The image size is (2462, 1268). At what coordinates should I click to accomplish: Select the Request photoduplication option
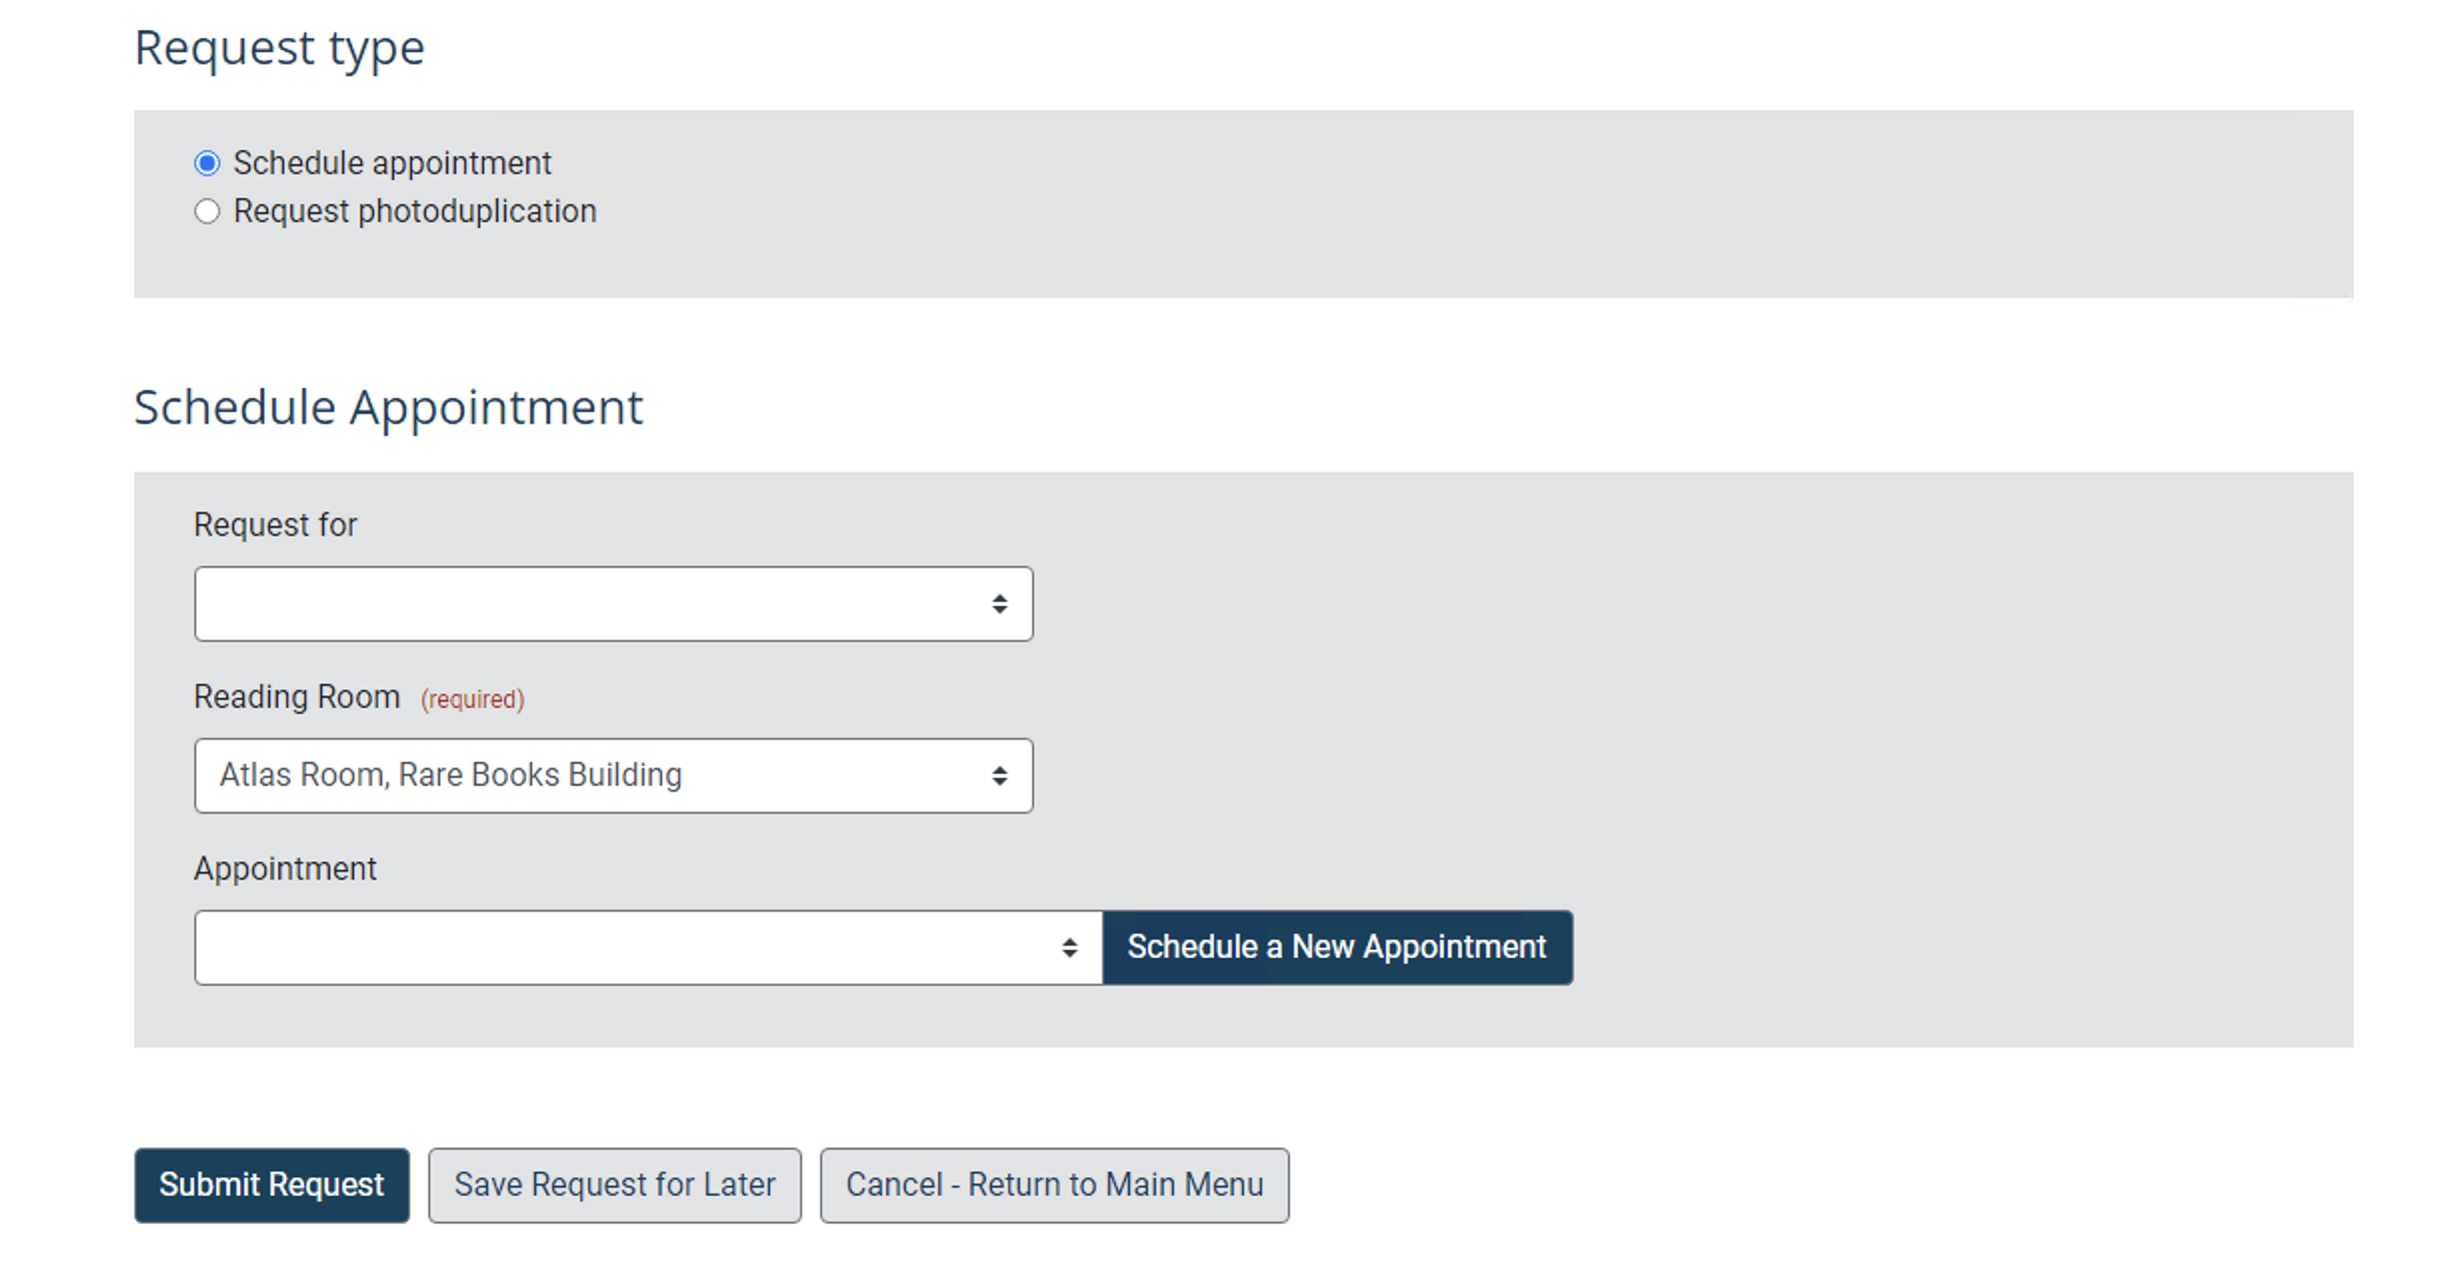tap(207, 210)
